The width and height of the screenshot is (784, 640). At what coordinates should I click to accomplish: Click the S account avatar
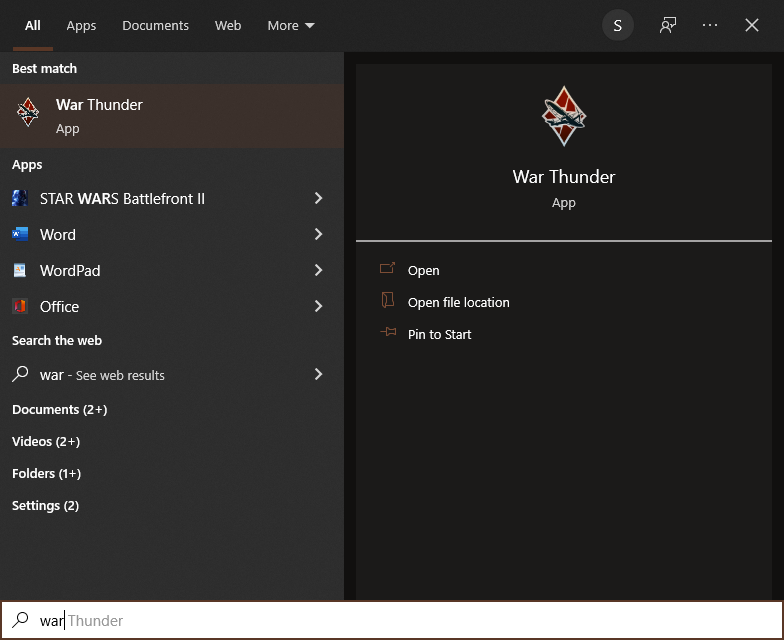(x=618, y=25)
